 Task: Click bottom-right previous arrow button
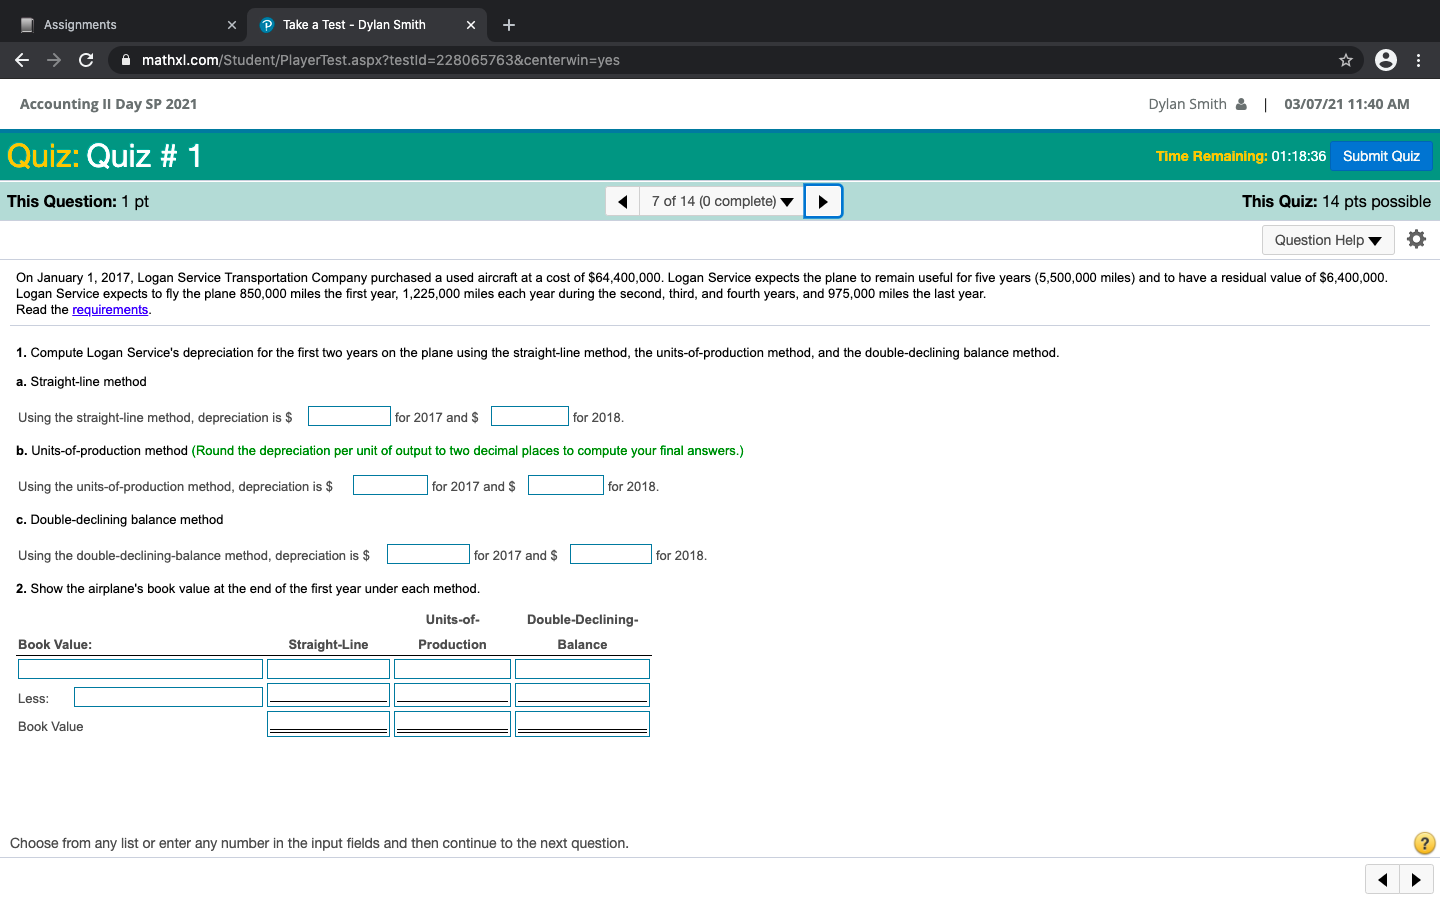1382,880
